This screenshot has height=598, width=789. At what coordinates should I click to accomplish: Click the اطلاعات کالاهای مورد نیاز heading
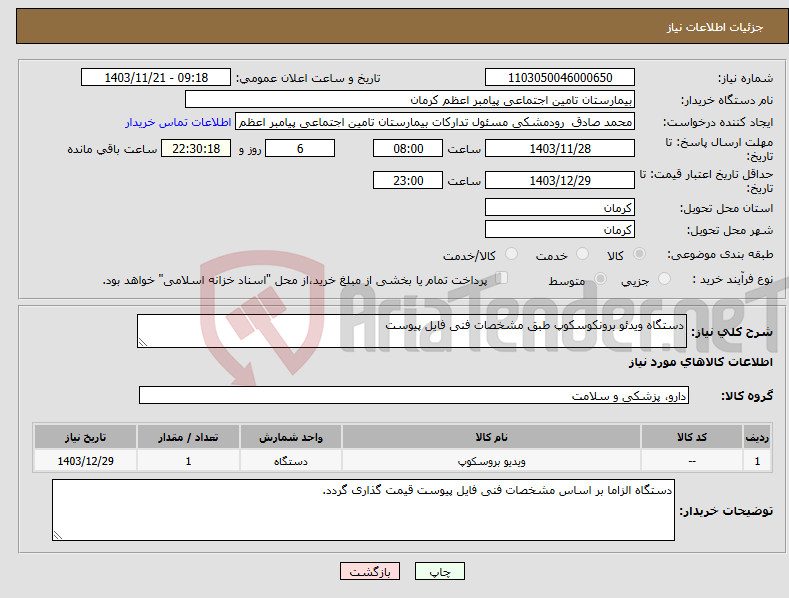(700, 362)
